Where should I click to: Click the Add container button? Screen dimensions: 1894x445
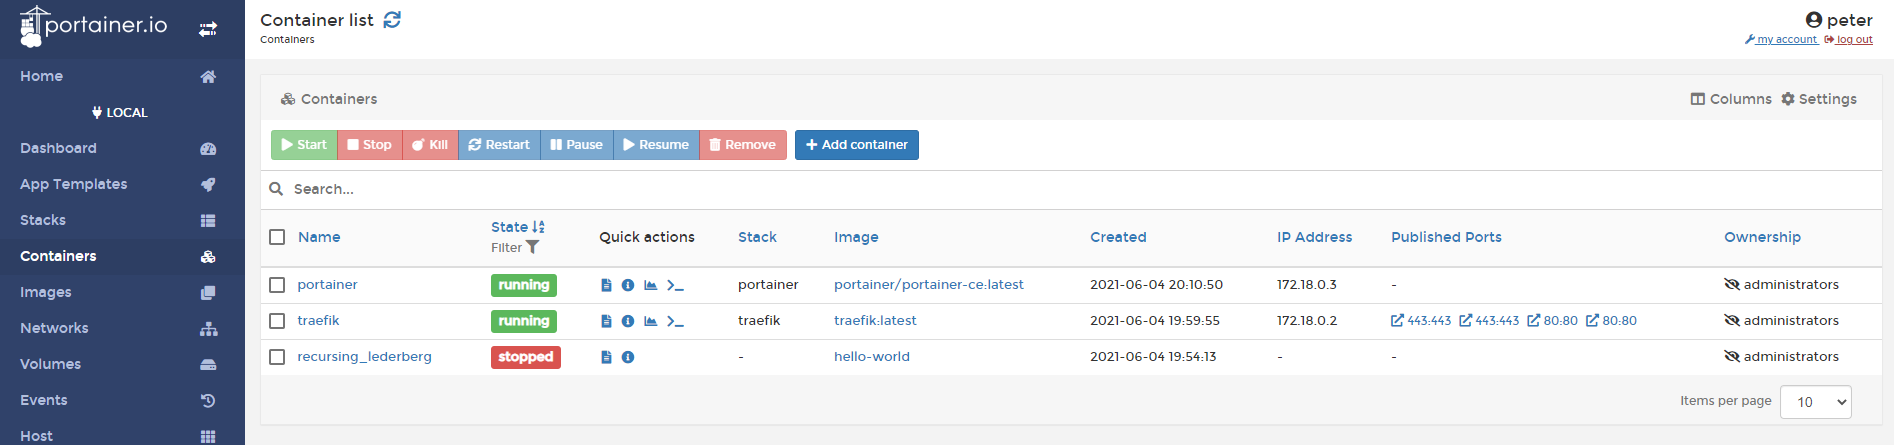[x=857, y=145]
